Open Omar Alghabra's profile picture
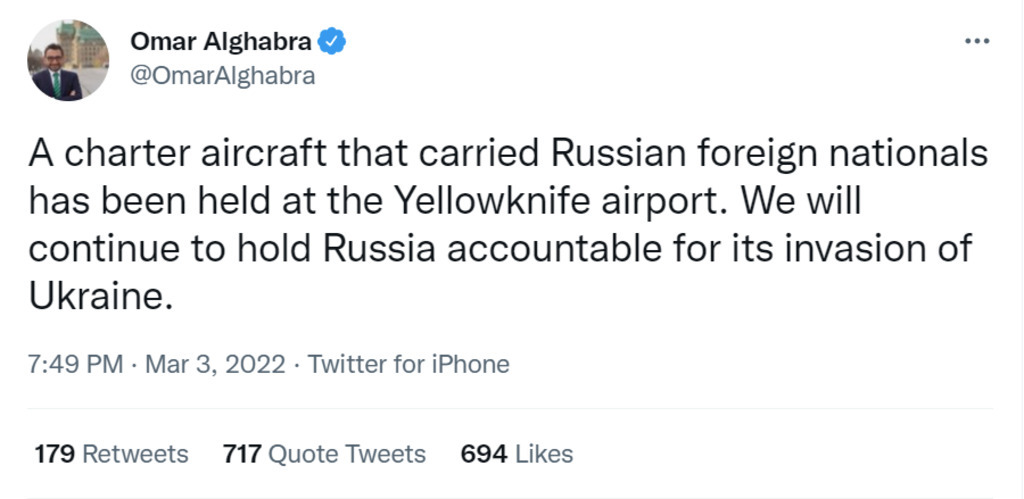1024x499 pixels. pyautogui.click(x=68, y=60)
